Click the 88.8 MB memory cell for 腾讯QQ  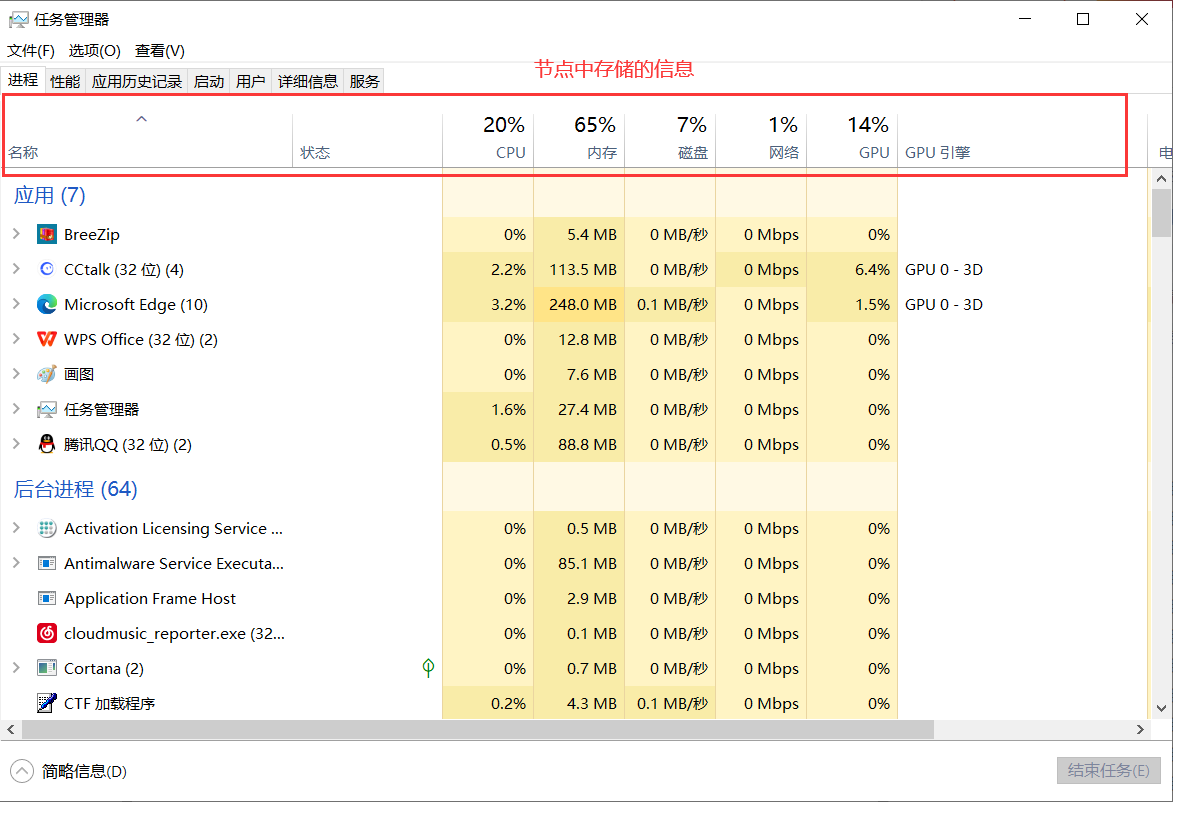click(x=579, y=444)
